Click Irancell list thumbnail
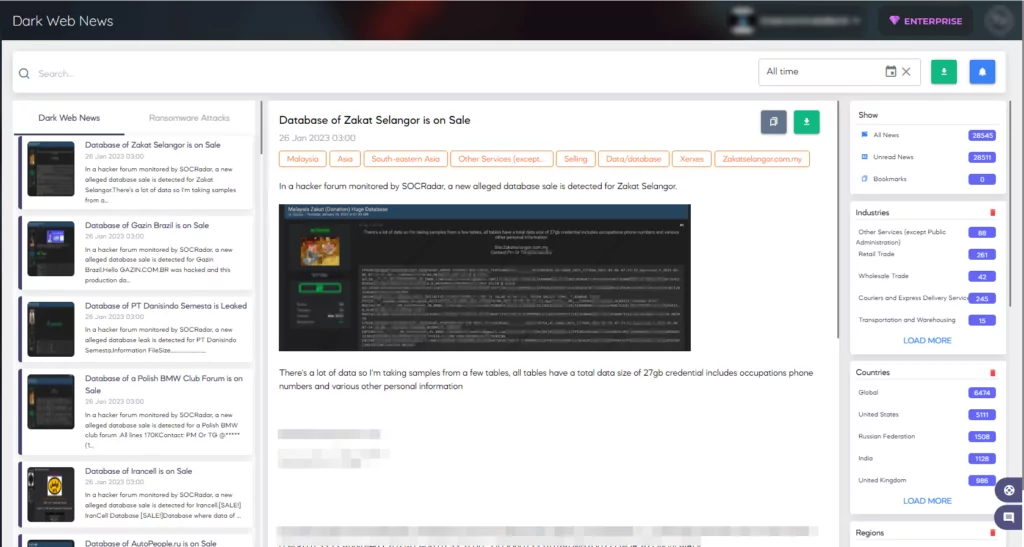 pyautogui.click(x=51, y=494)
